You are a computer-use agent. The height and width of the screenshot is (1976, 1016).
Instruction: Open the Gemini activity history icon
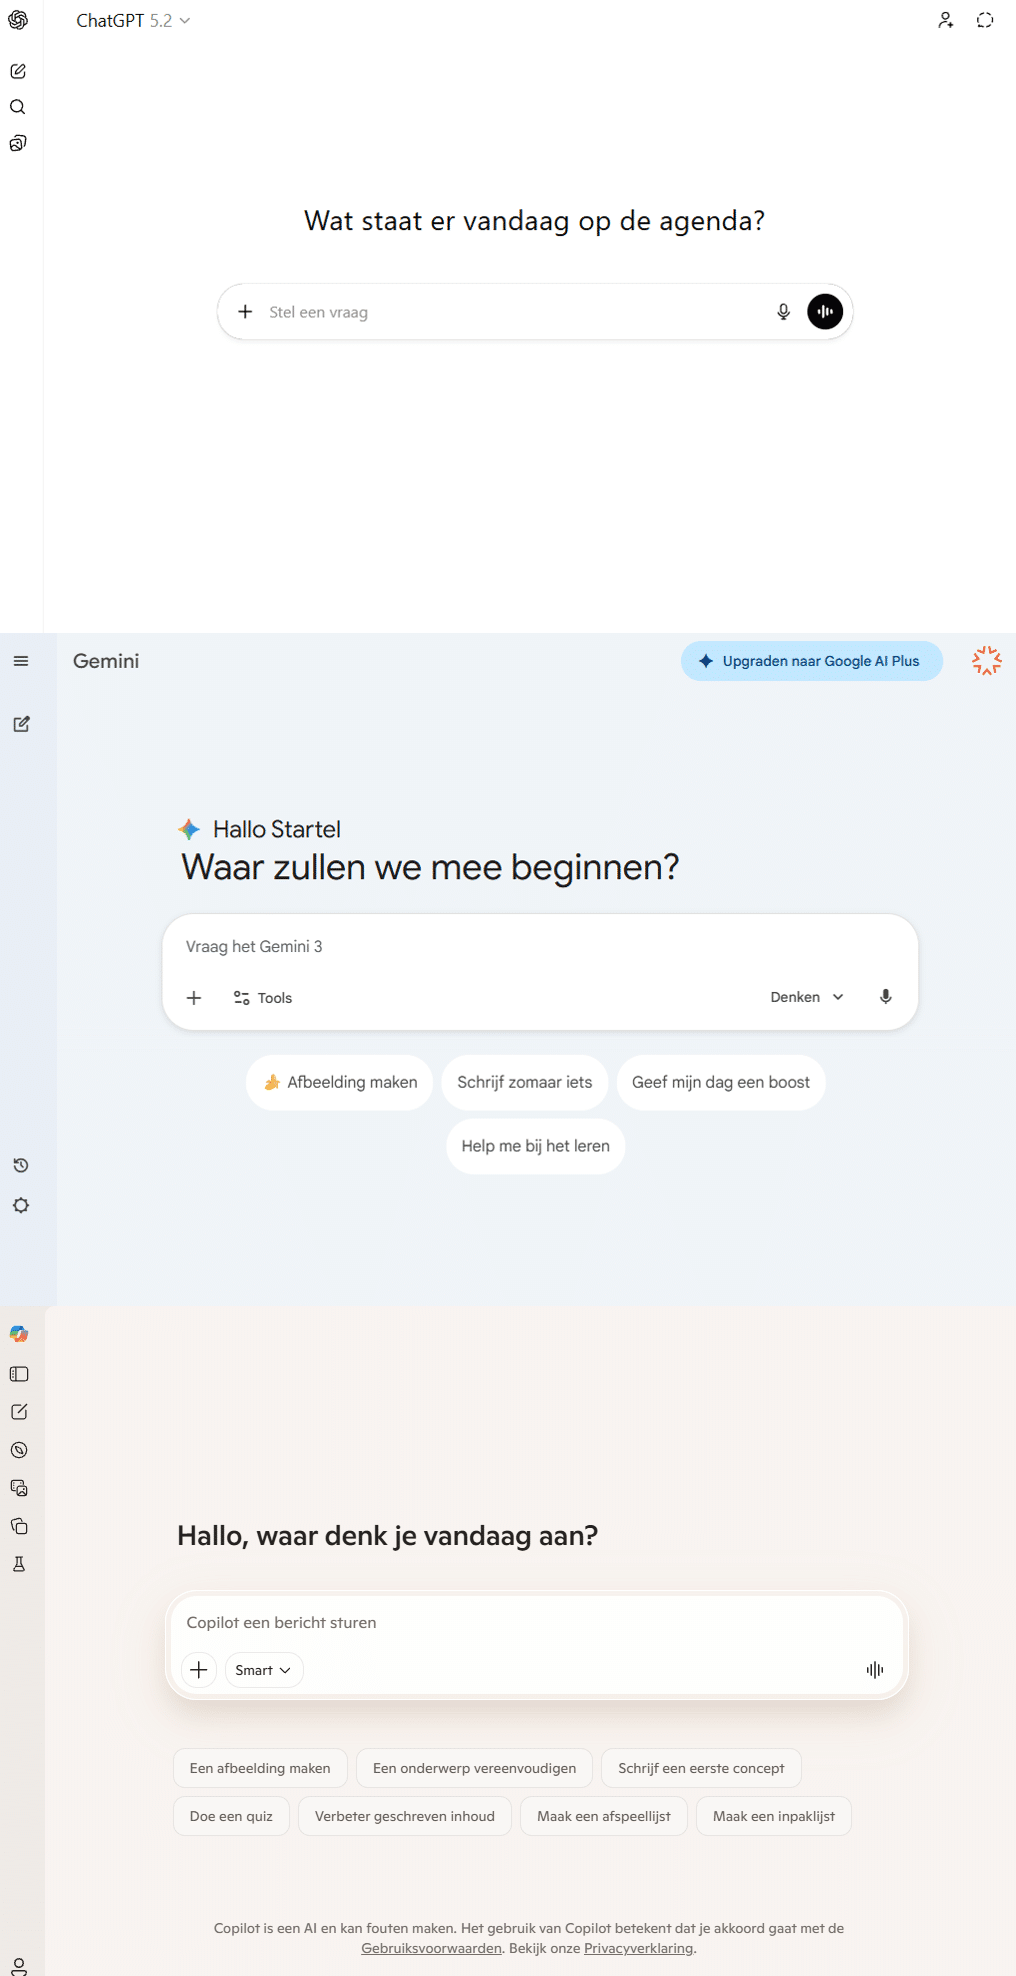pyautogui.click(x=21, y=1165)
